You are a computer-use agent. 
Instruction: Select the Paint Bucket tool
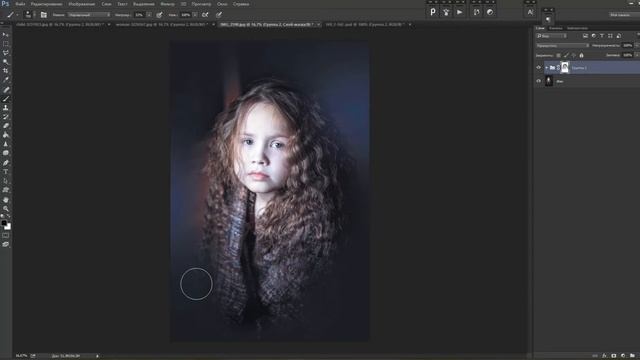(6, 135)
